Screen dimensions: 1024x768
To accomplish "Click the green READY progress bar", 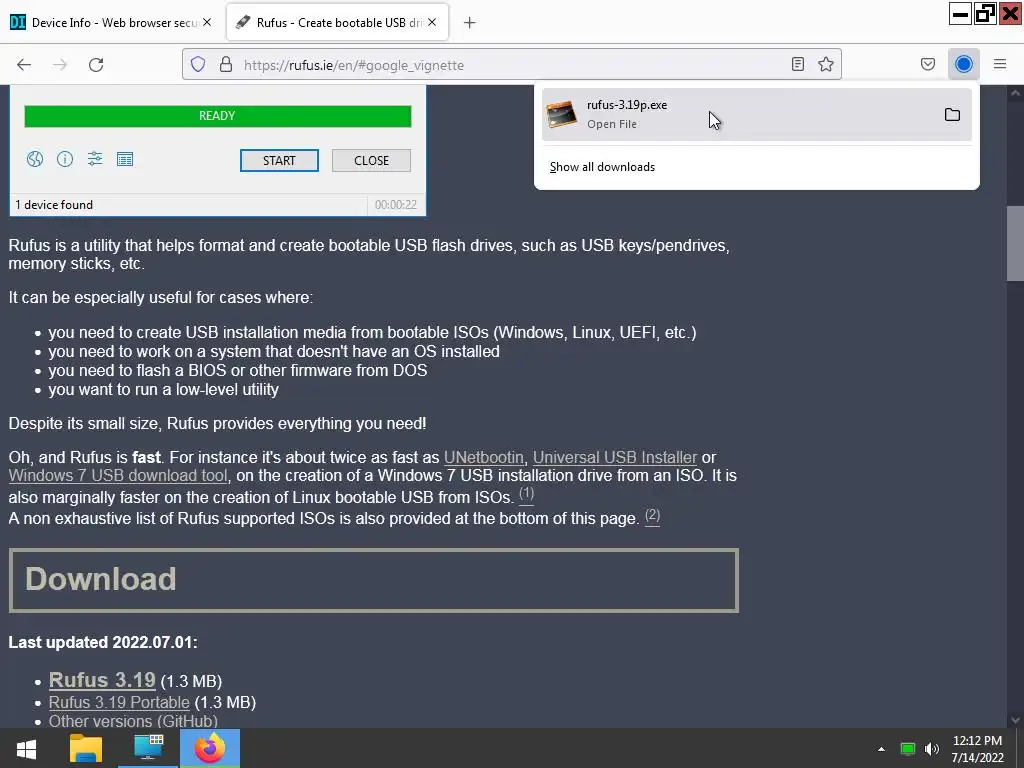I will click(217, 116).
